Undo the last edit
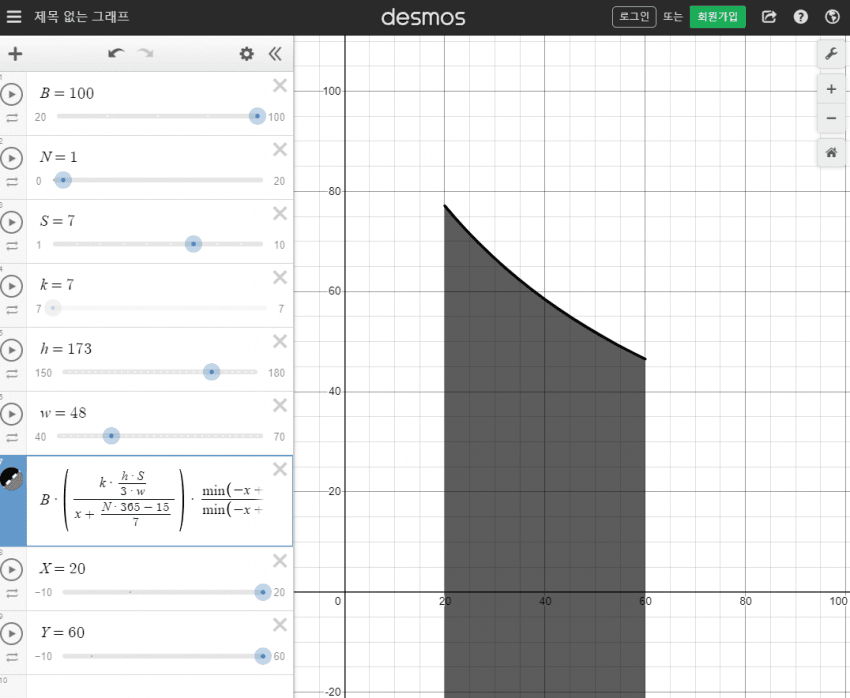The width and height of the screenshot is (850, 698). point(116,54)
